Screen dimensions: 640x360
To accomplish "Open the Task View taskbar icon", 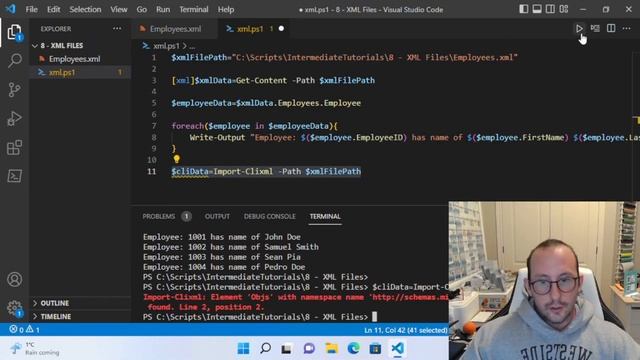I will [287, 348].
